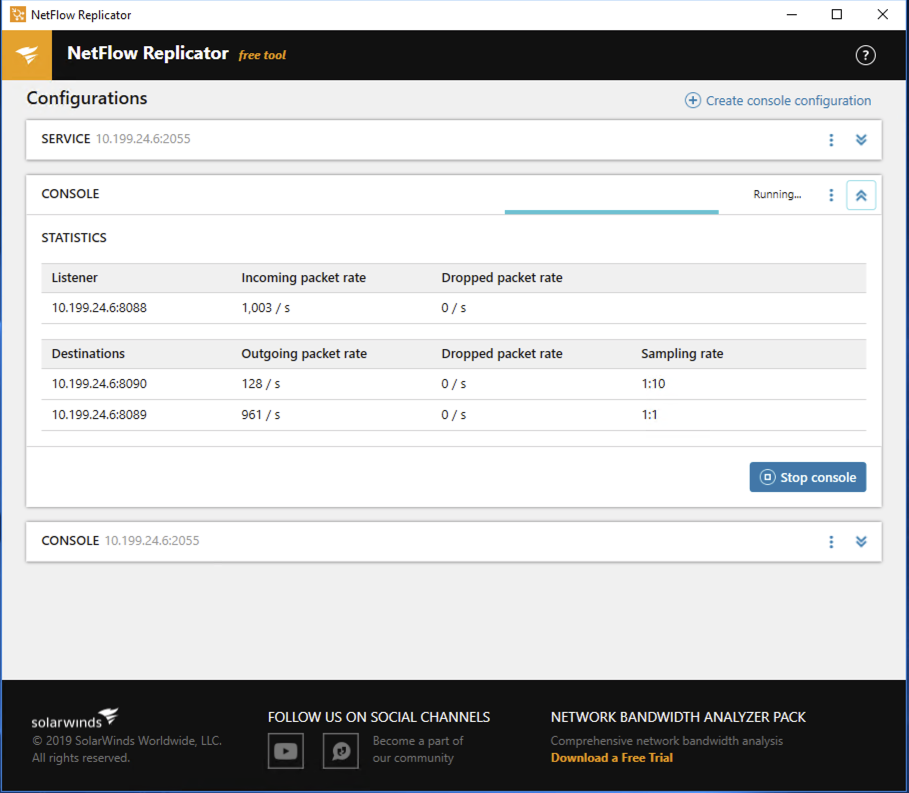Open the help question mark icon
Image resolution: width=909 pixels, height=793 pixels.
(865, 55)
